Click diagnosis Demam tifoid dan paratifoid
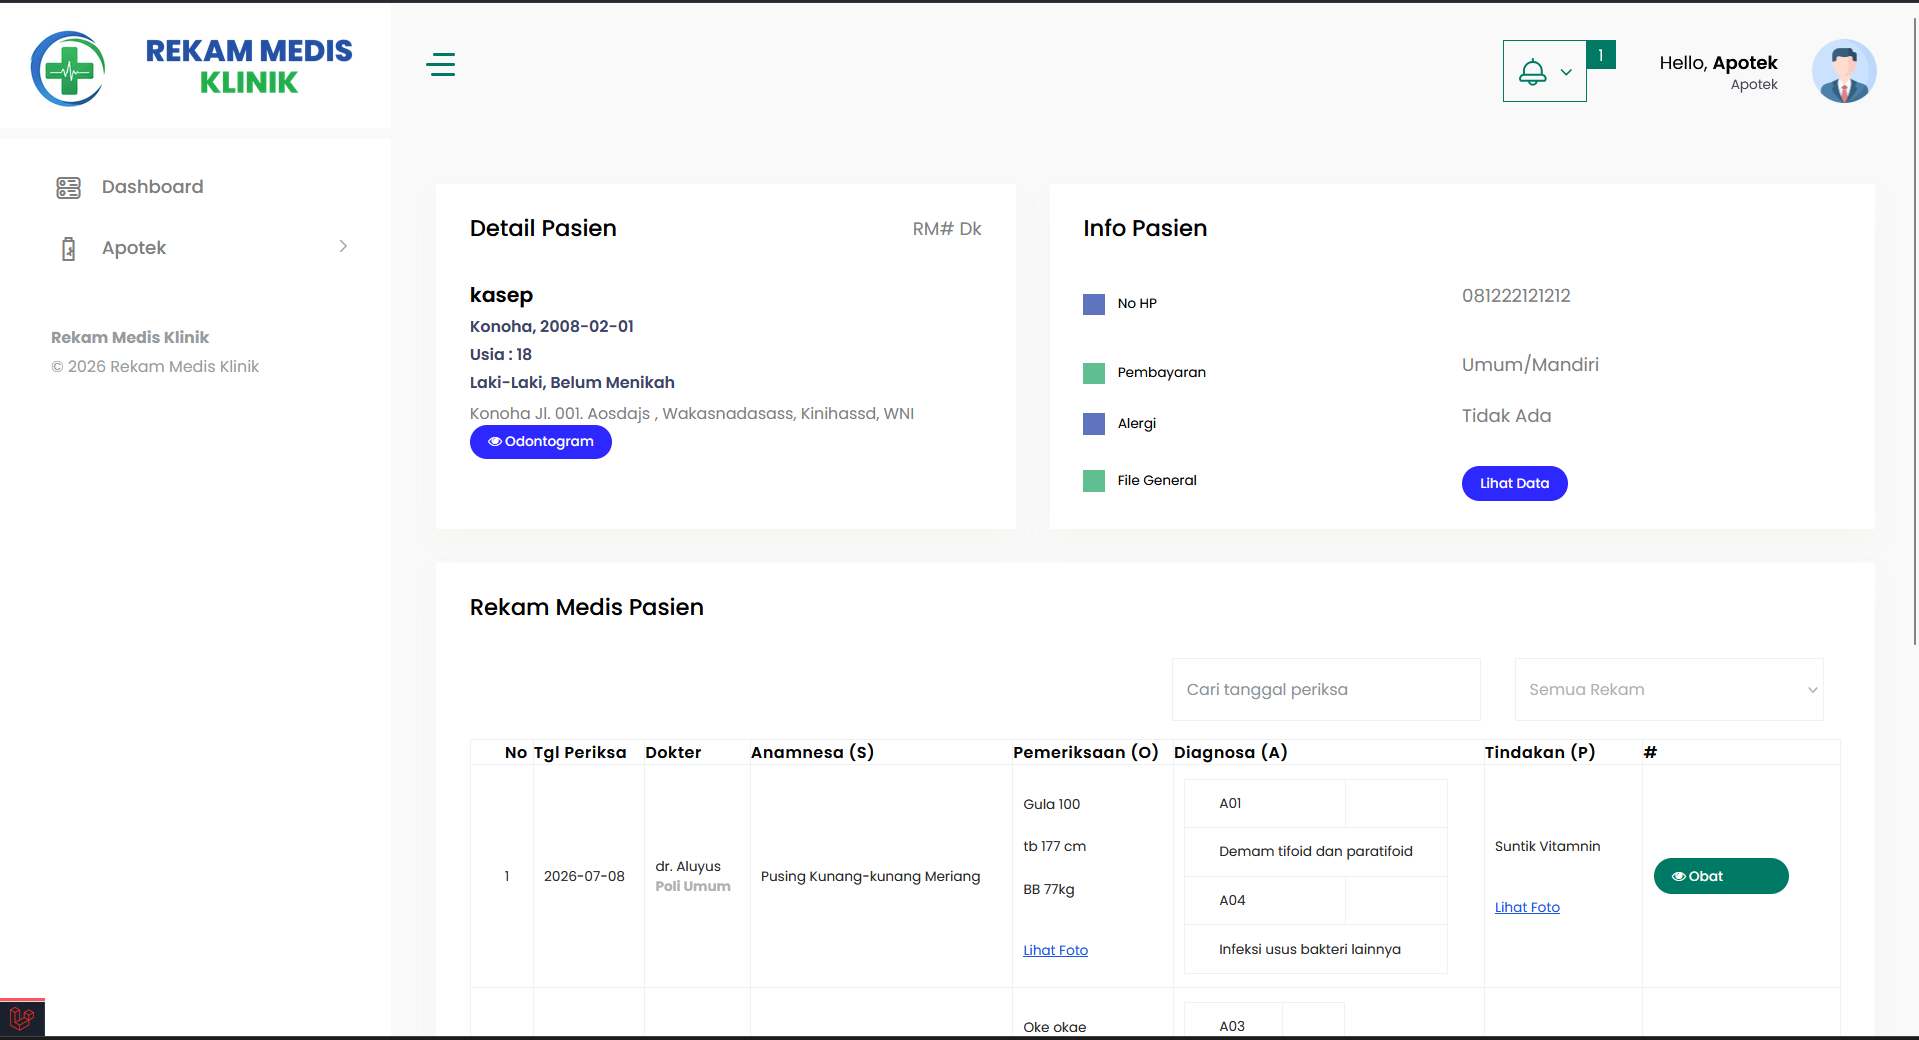 click(x=1315, y=851)
